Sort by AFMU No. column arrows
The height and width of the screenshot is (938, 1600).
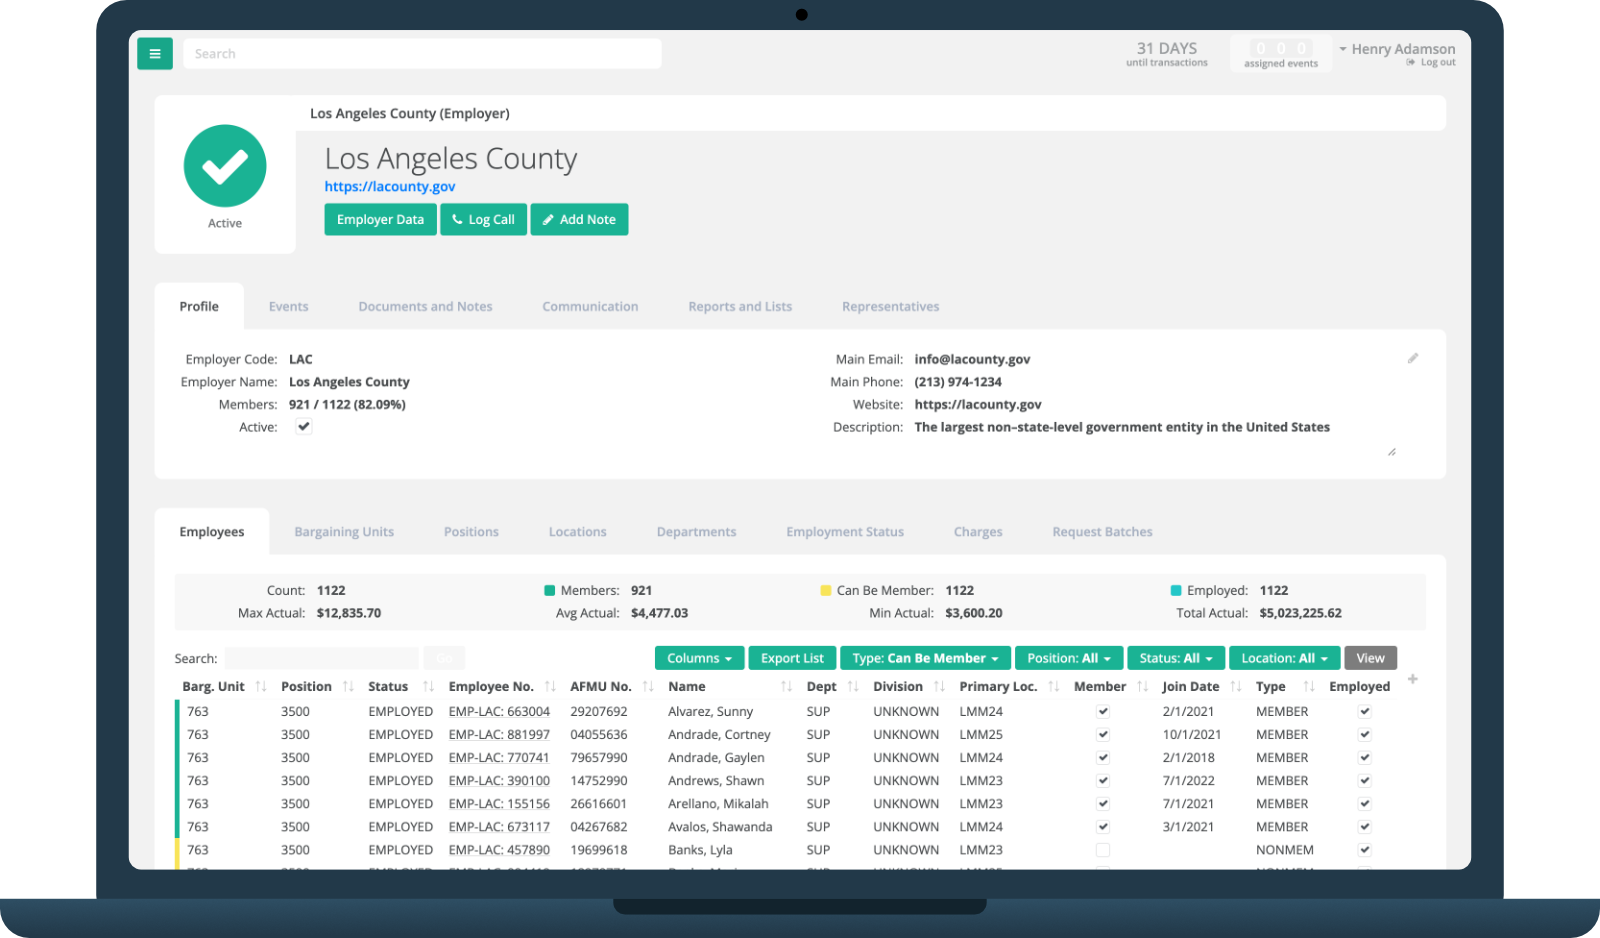point(648,687)
